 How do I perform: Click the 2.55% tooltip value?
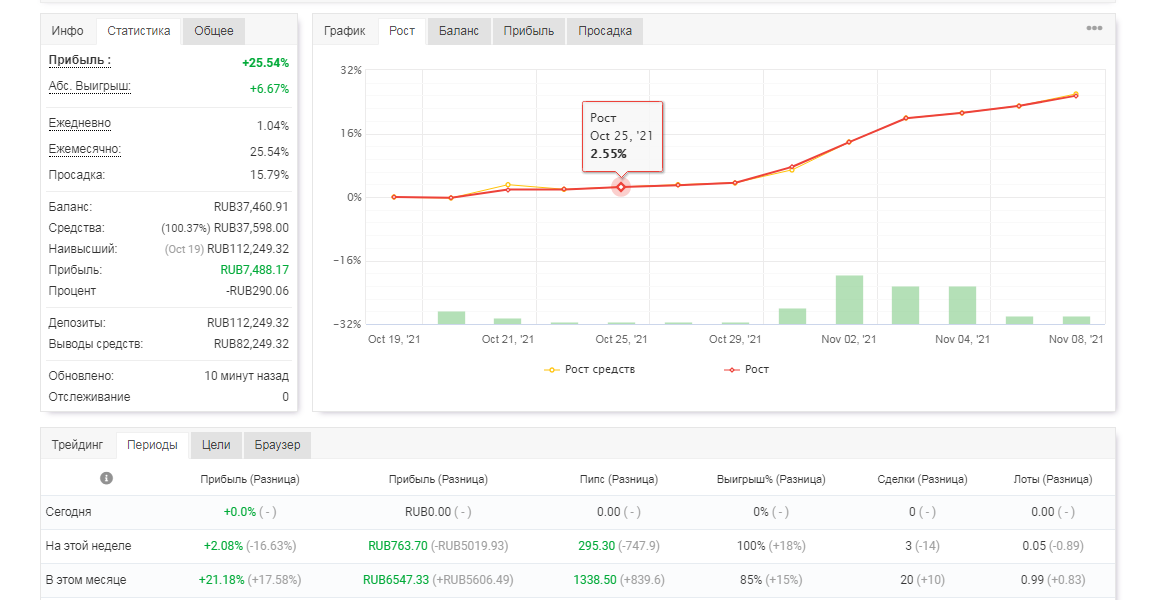[x=608, y=154]
